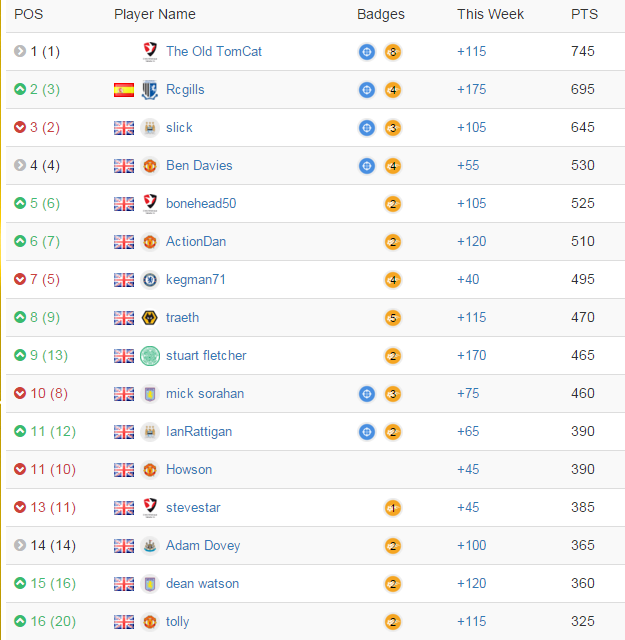Click the Celtic crest next to stuart fletcher

pyautogui.click(x=150, y=356)
